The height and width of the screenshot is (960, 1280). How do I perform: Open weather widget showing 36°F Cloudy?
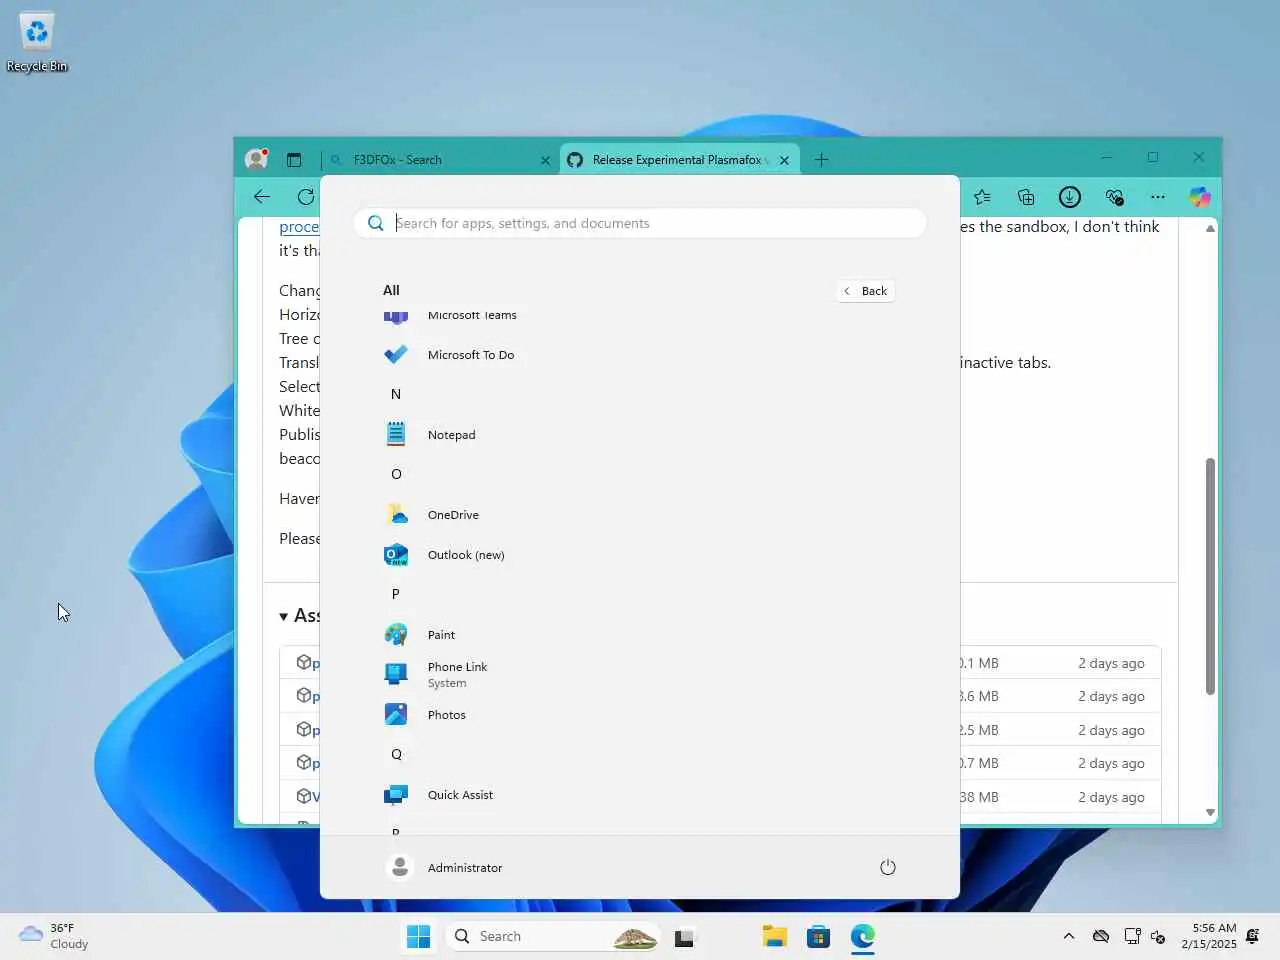[55, 936]
